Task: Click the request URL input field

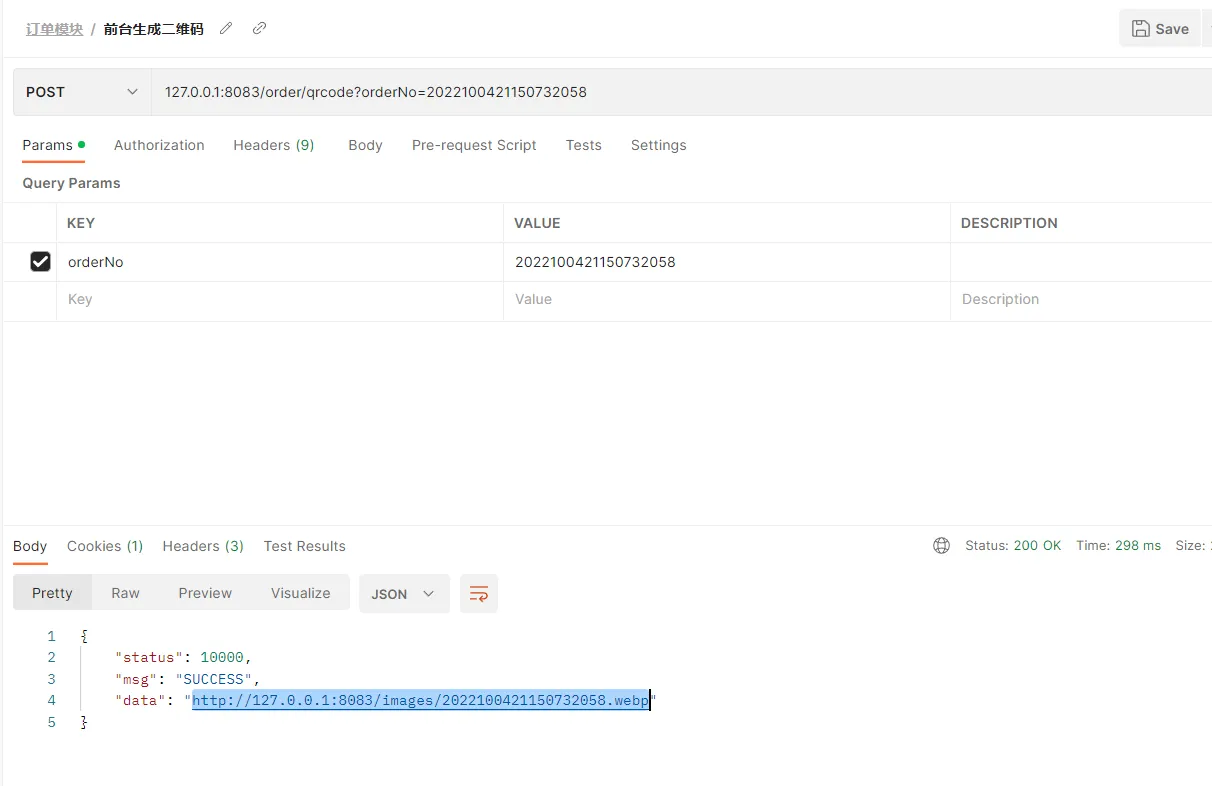Action: click(x=680, y=92)
